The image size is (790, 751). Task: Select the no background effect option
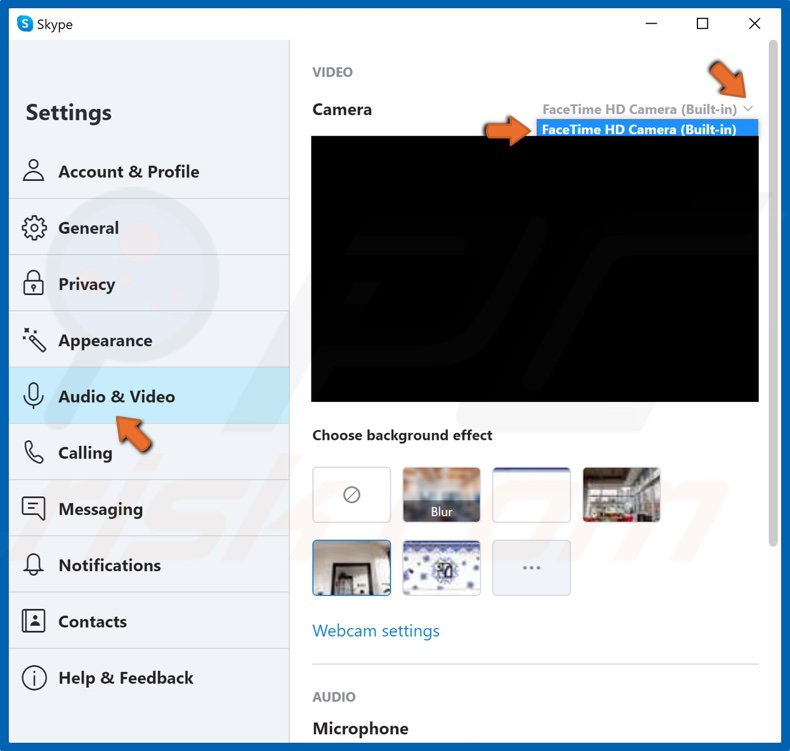(x=351, y=495)
